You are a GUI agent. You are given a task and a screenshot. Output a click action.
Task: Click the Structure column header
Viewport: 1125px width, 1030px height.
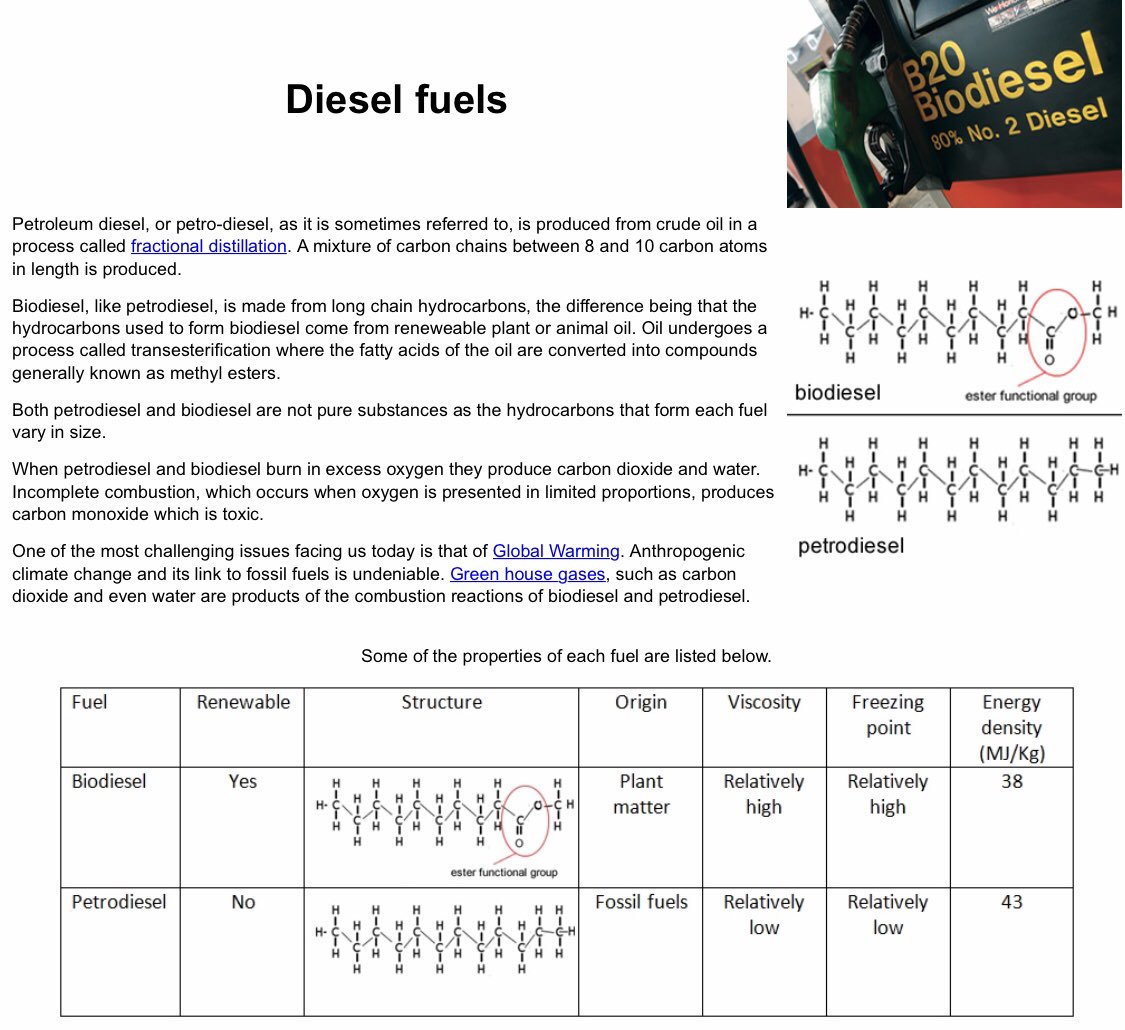click(441, 727)
